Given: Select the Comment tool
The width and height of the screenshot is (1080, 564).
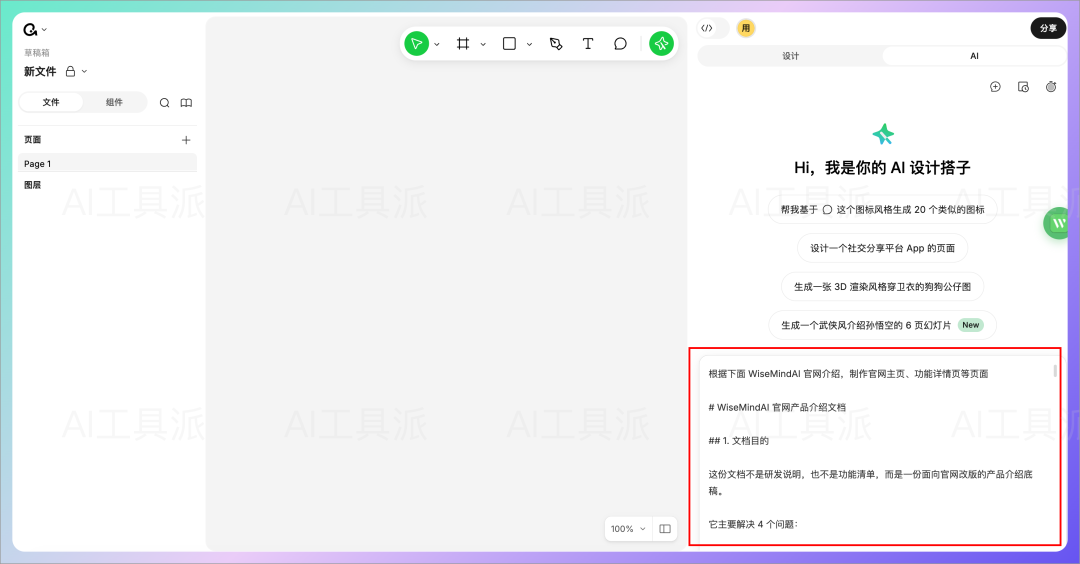Looking at the screenshot, I should tap(620, 44).
